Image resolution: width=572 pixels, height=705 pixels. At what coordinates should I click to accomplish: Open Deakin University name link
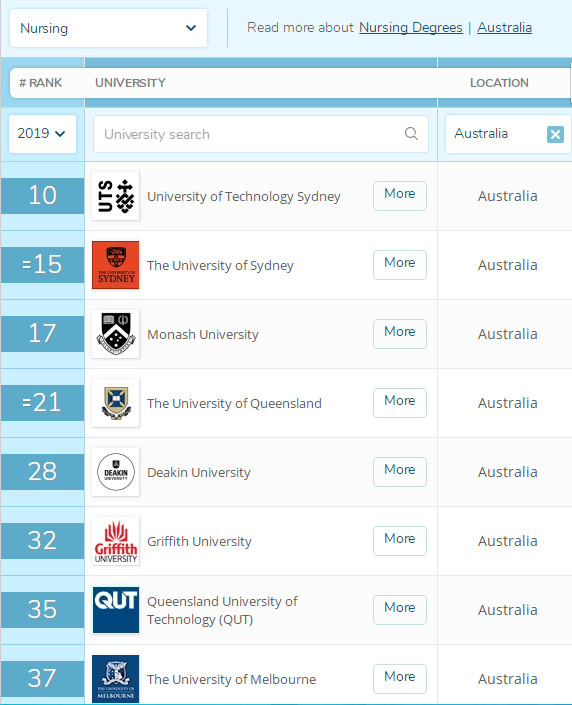pyautogui.click(x=199, y=472)
